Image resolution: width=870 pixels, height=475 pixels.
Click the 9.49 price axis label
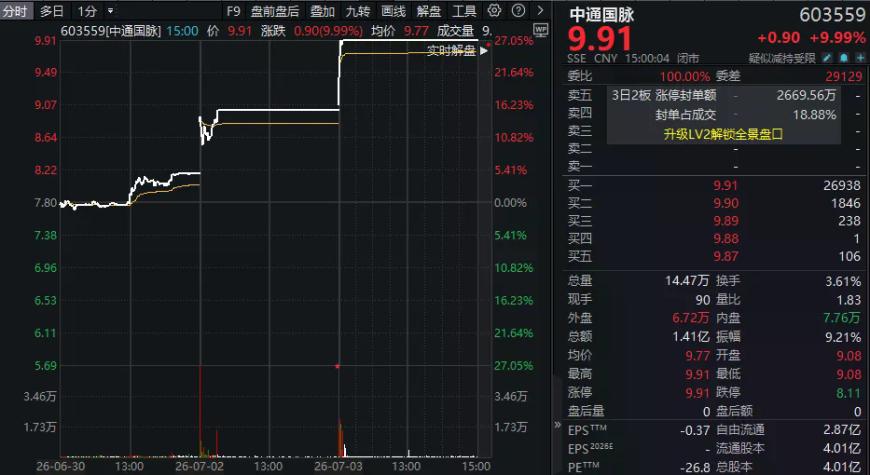(x=46, y=72)
